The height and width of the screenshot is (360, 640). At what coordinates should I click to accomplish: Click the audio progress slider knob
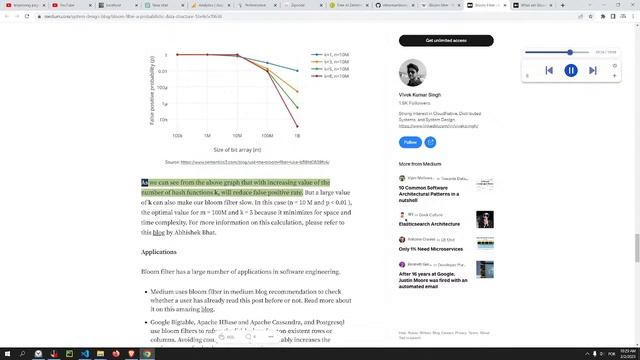click(x=570, y=52)
